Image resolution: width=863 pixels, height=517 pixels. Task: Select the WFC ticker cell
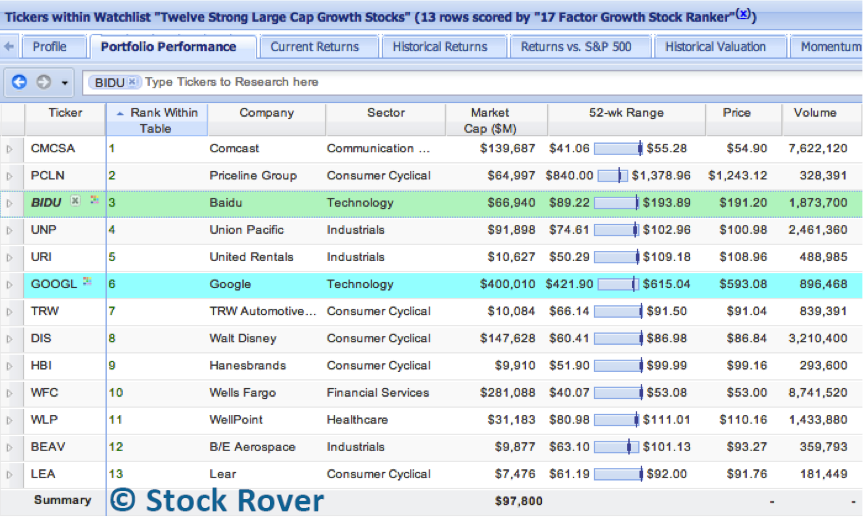tap(65, 393)
